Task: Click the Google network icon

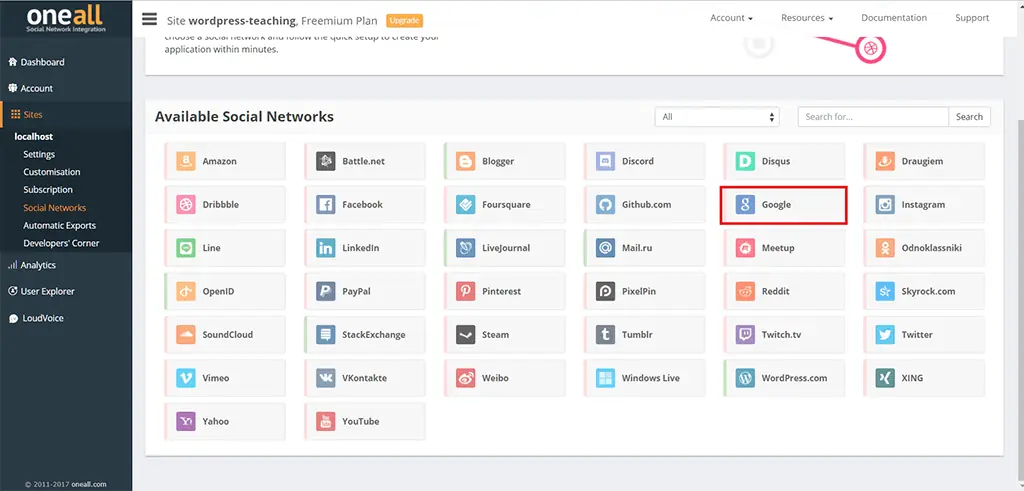Action: 745,204
